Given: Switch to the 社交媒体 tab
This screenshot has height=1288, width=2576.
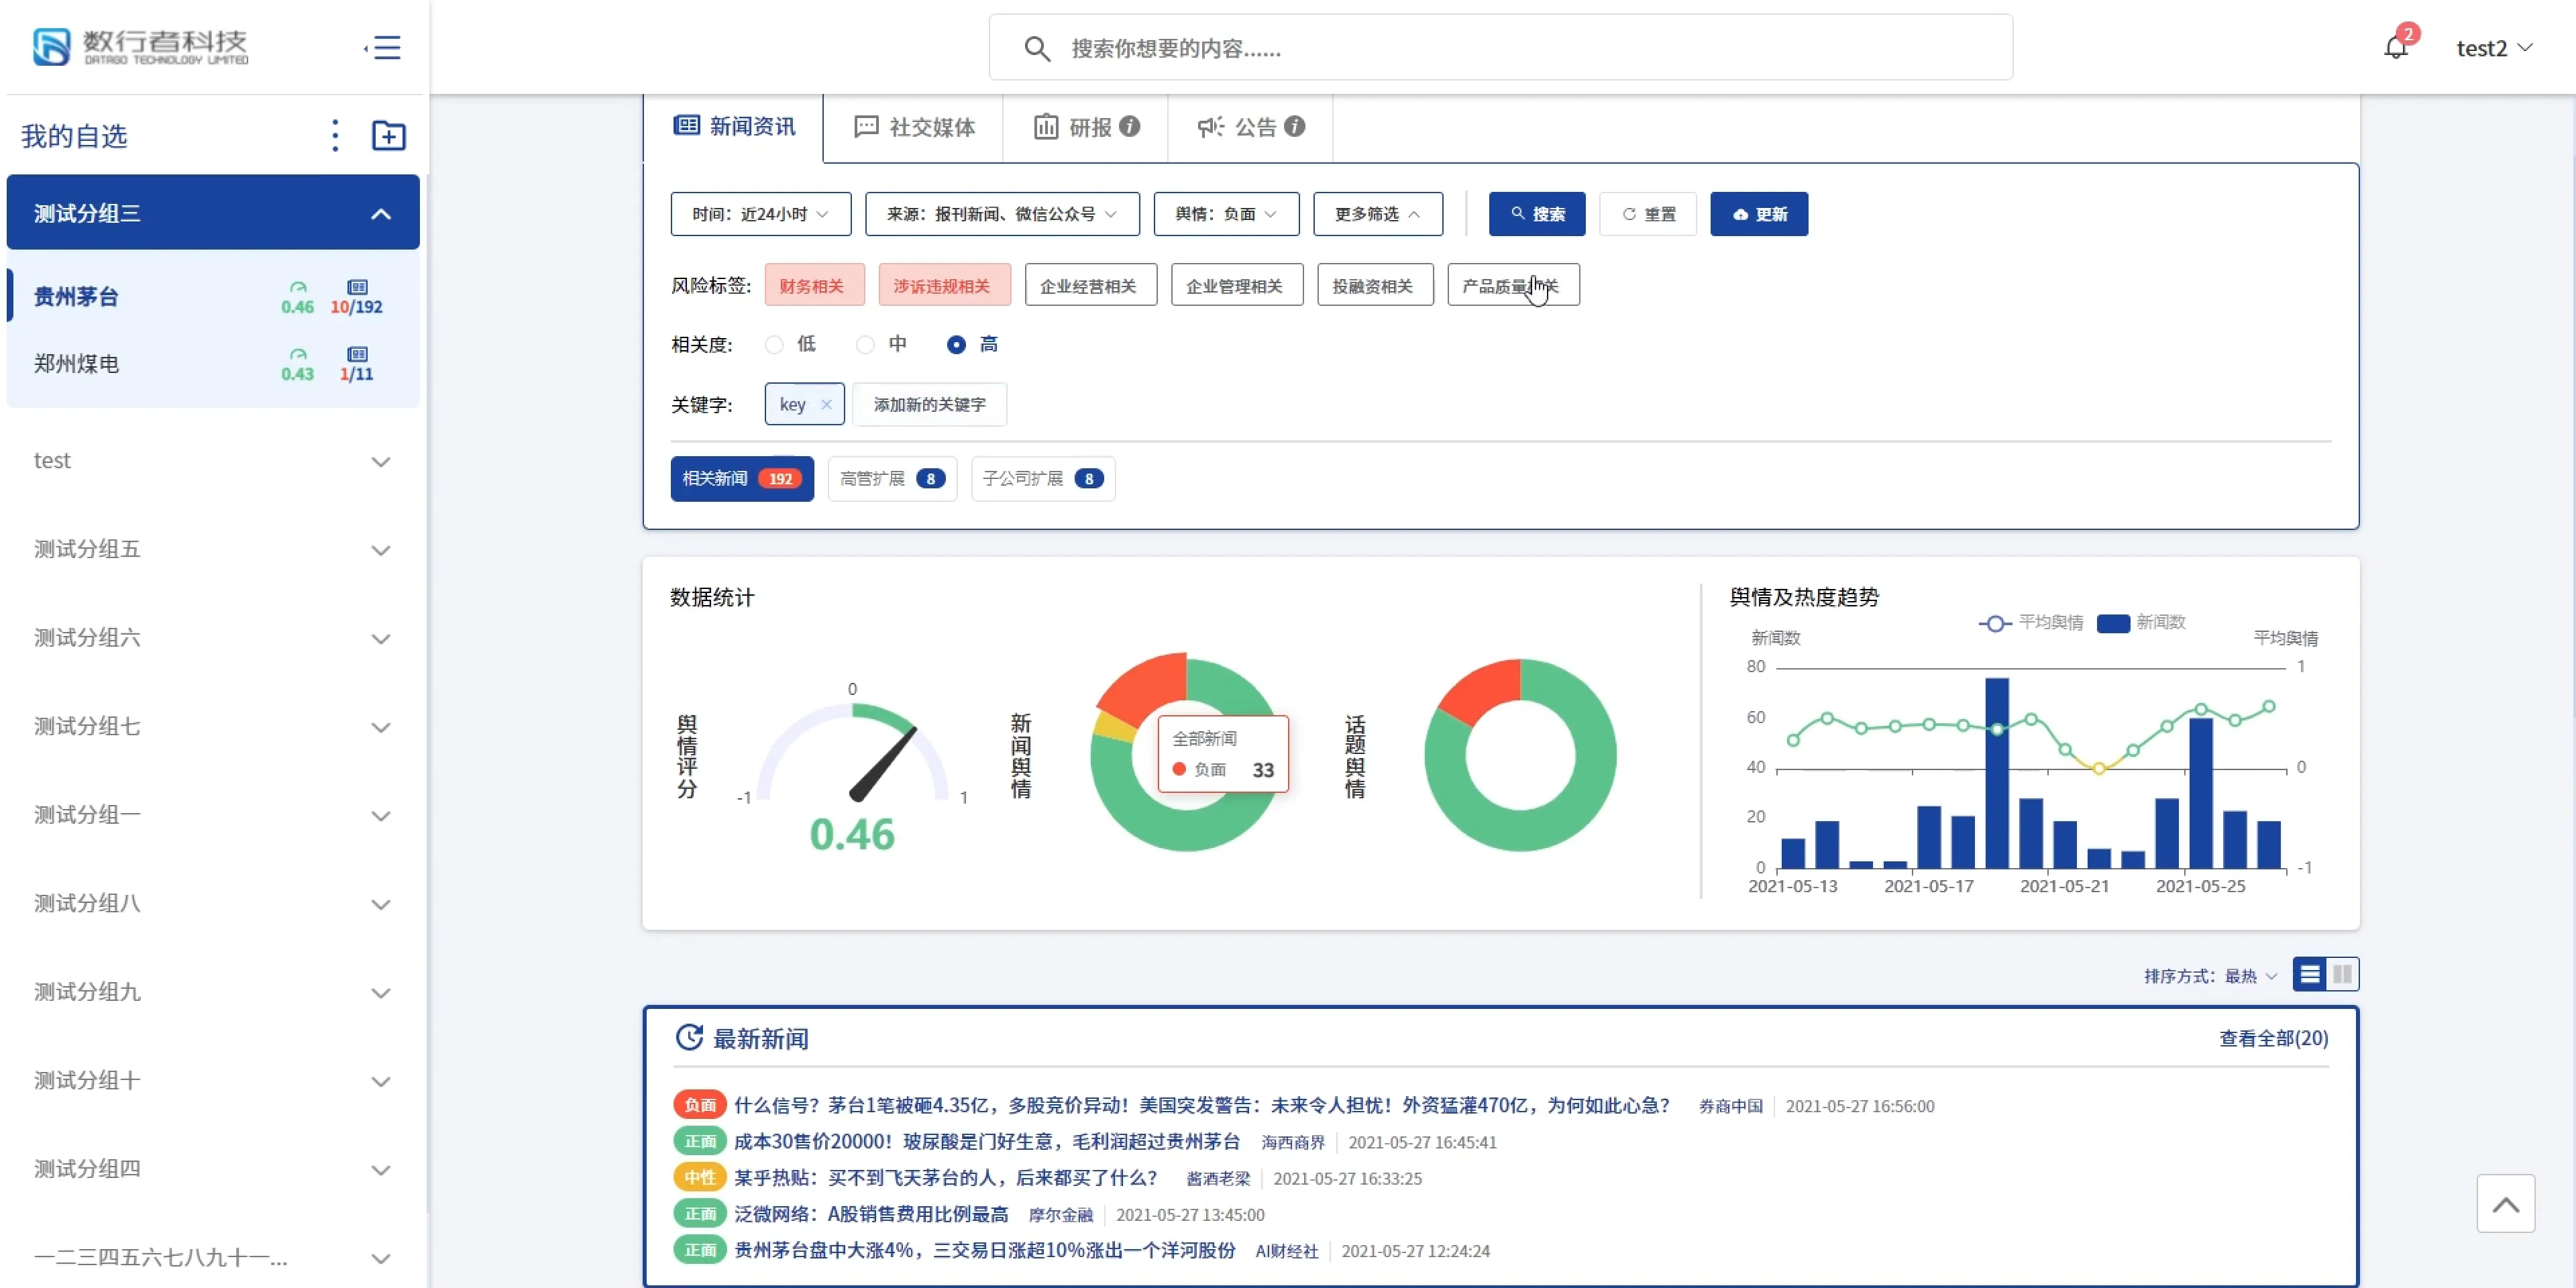Looking at the screenshot, I should [x=914, y=127].
